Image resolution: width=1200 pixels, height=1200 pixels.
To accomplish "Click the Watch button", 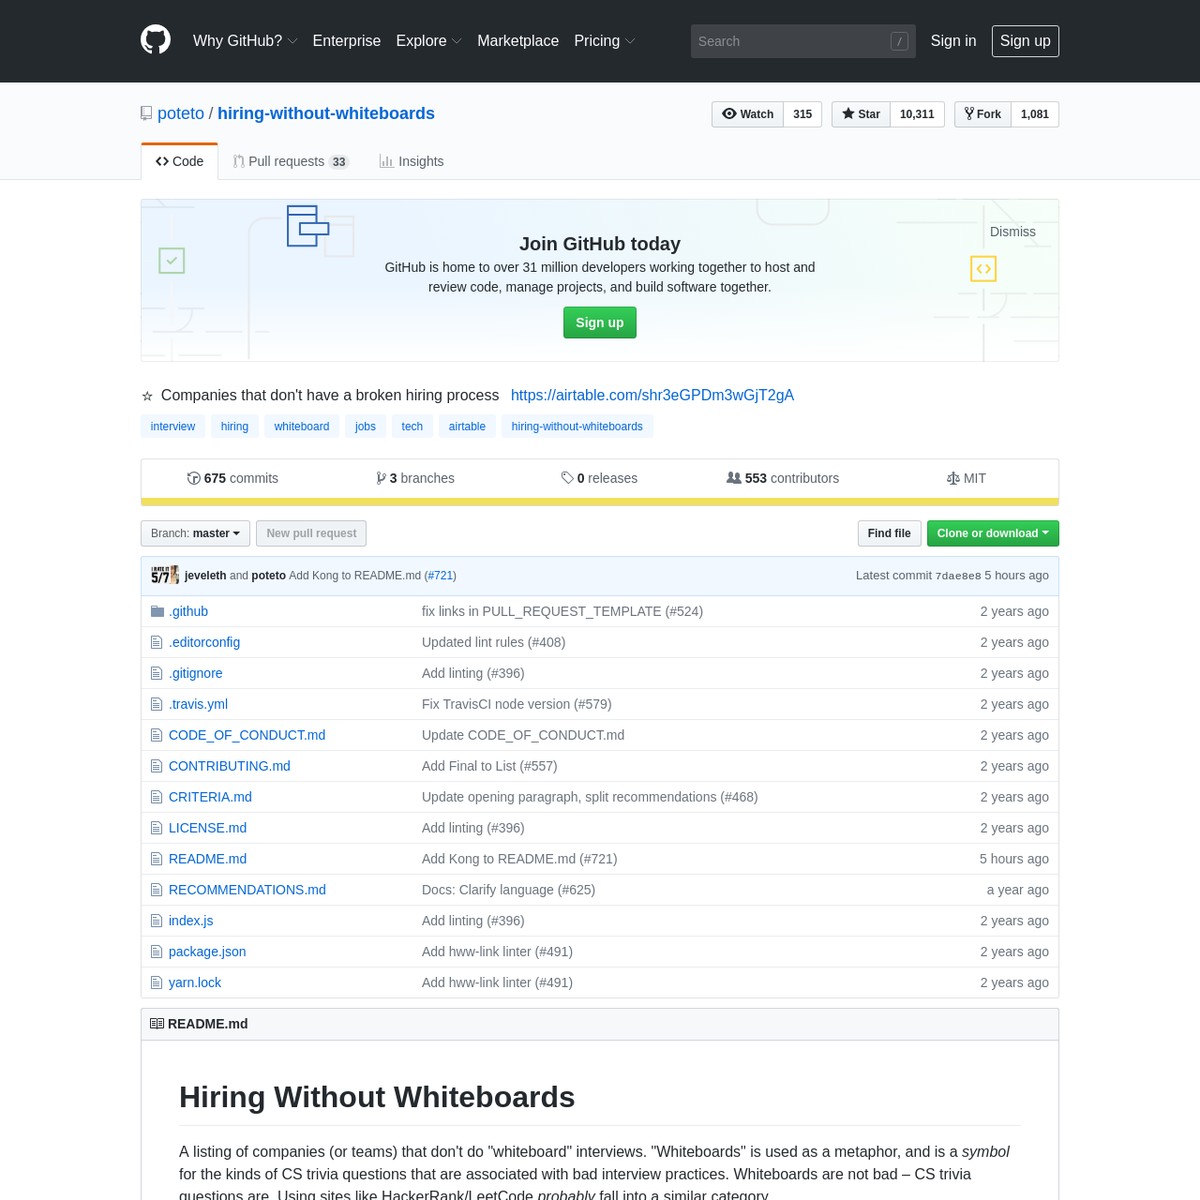I will point(747,114).
